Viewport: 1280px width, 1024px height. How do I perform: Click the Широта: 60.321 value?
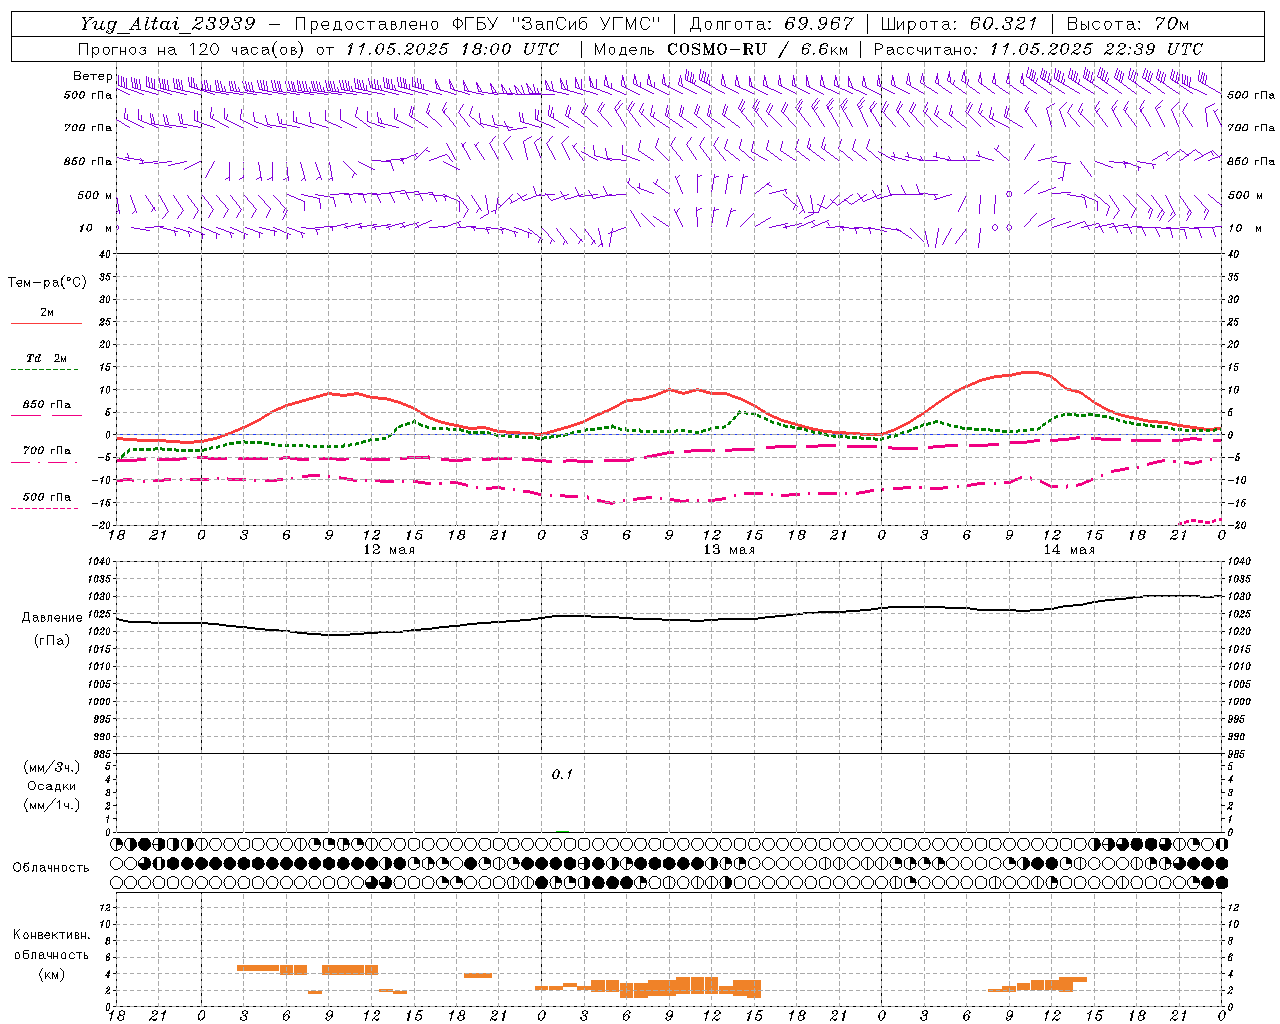point(959,24)
